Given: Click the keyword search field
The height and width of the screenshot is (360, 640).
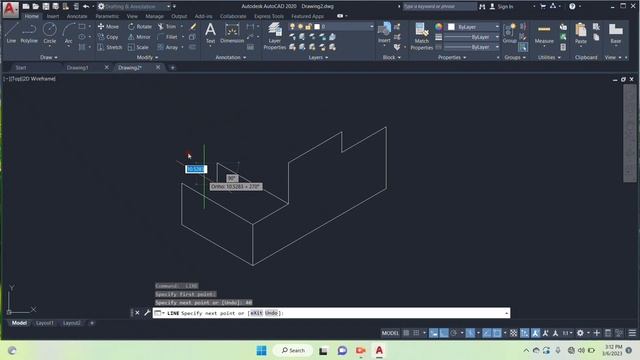Looking at the screenshot, I should tap(440, 7).
